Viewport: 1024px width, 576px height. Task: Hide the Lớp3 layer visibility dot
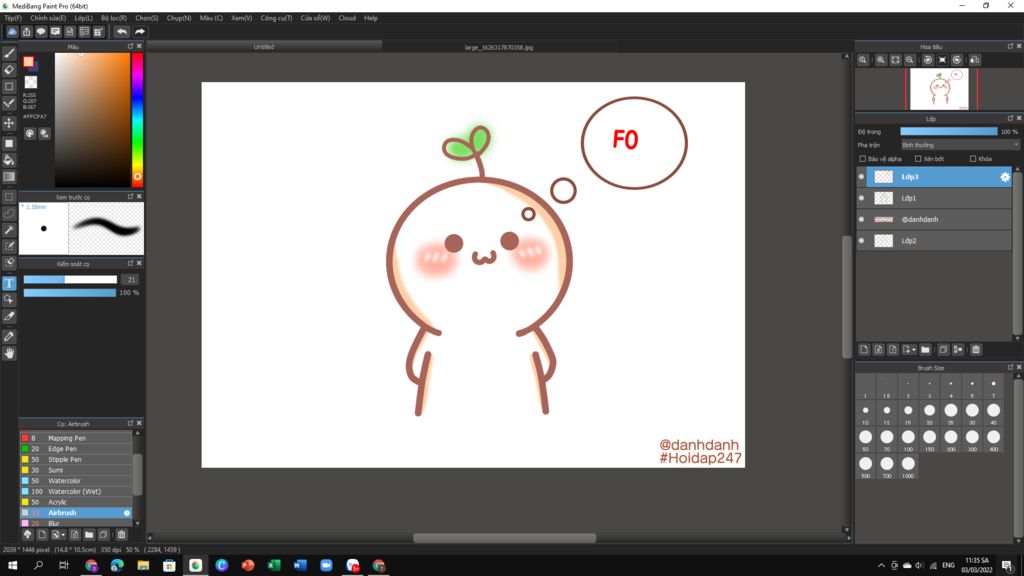coord(861,177)
